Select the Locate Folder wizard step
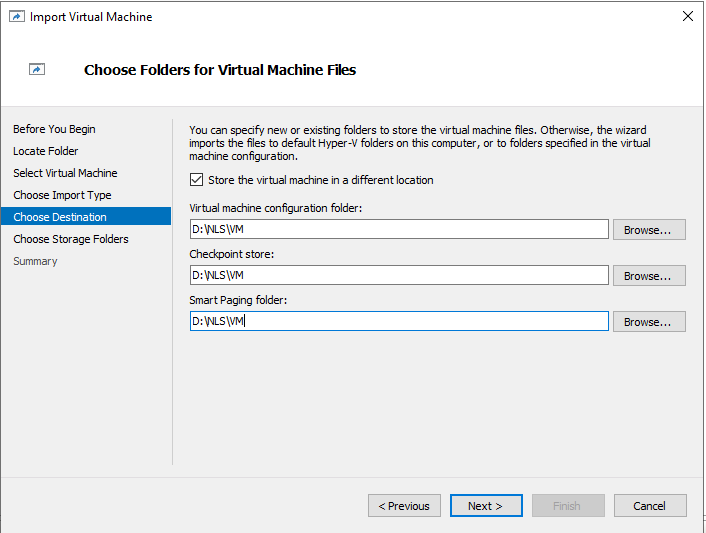 (x=45, y=151)
